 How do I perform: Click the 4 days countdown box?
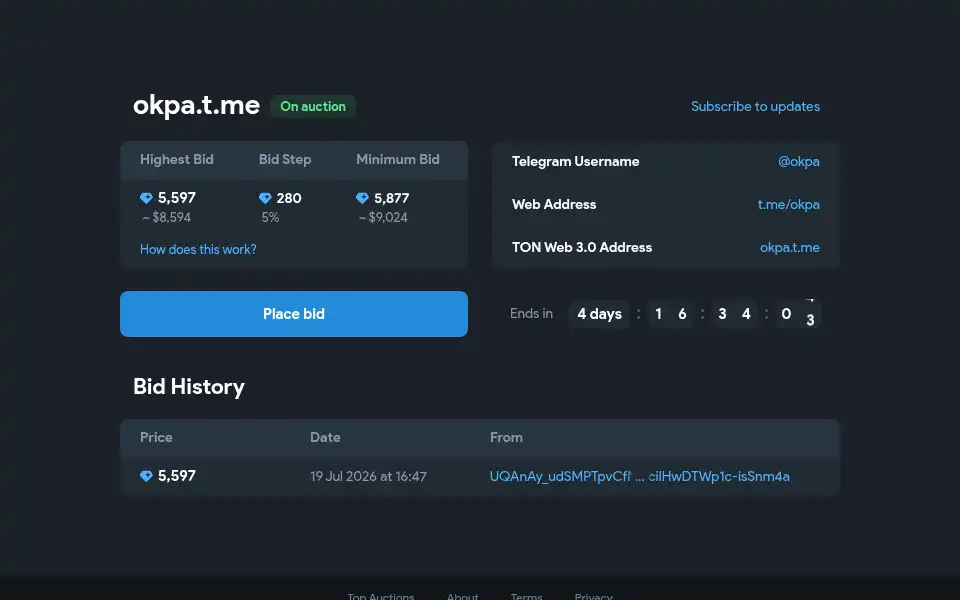click(599, 313)
